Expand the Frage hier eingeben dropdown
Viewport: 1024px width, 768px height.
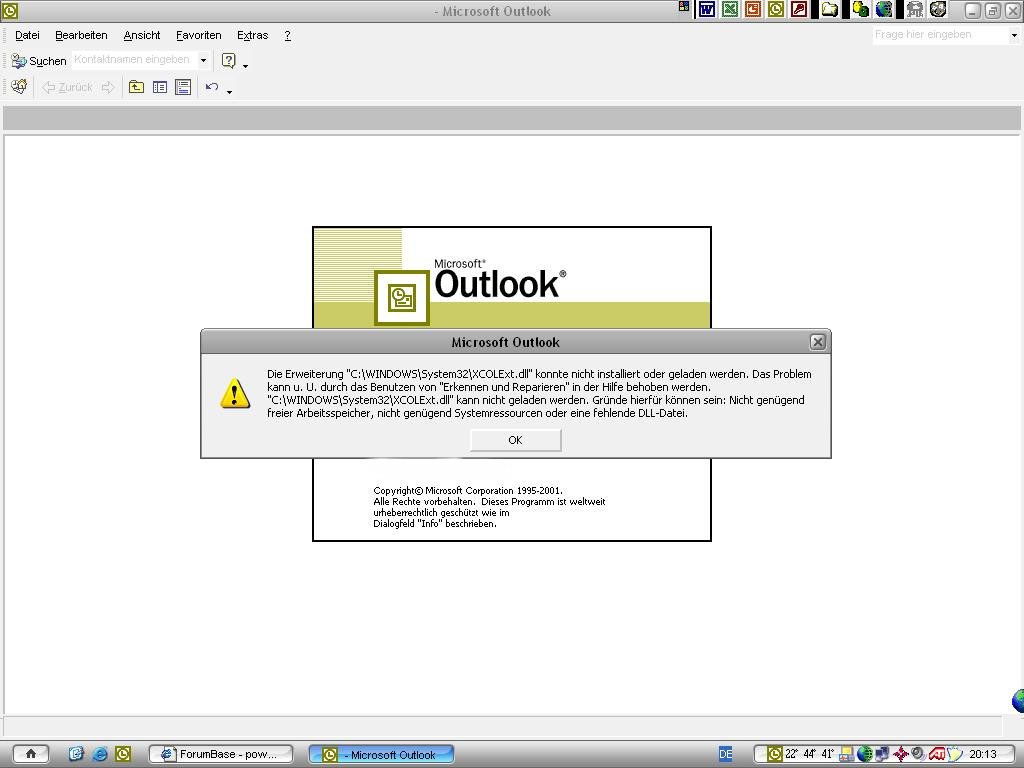(x=1014, y=36)
